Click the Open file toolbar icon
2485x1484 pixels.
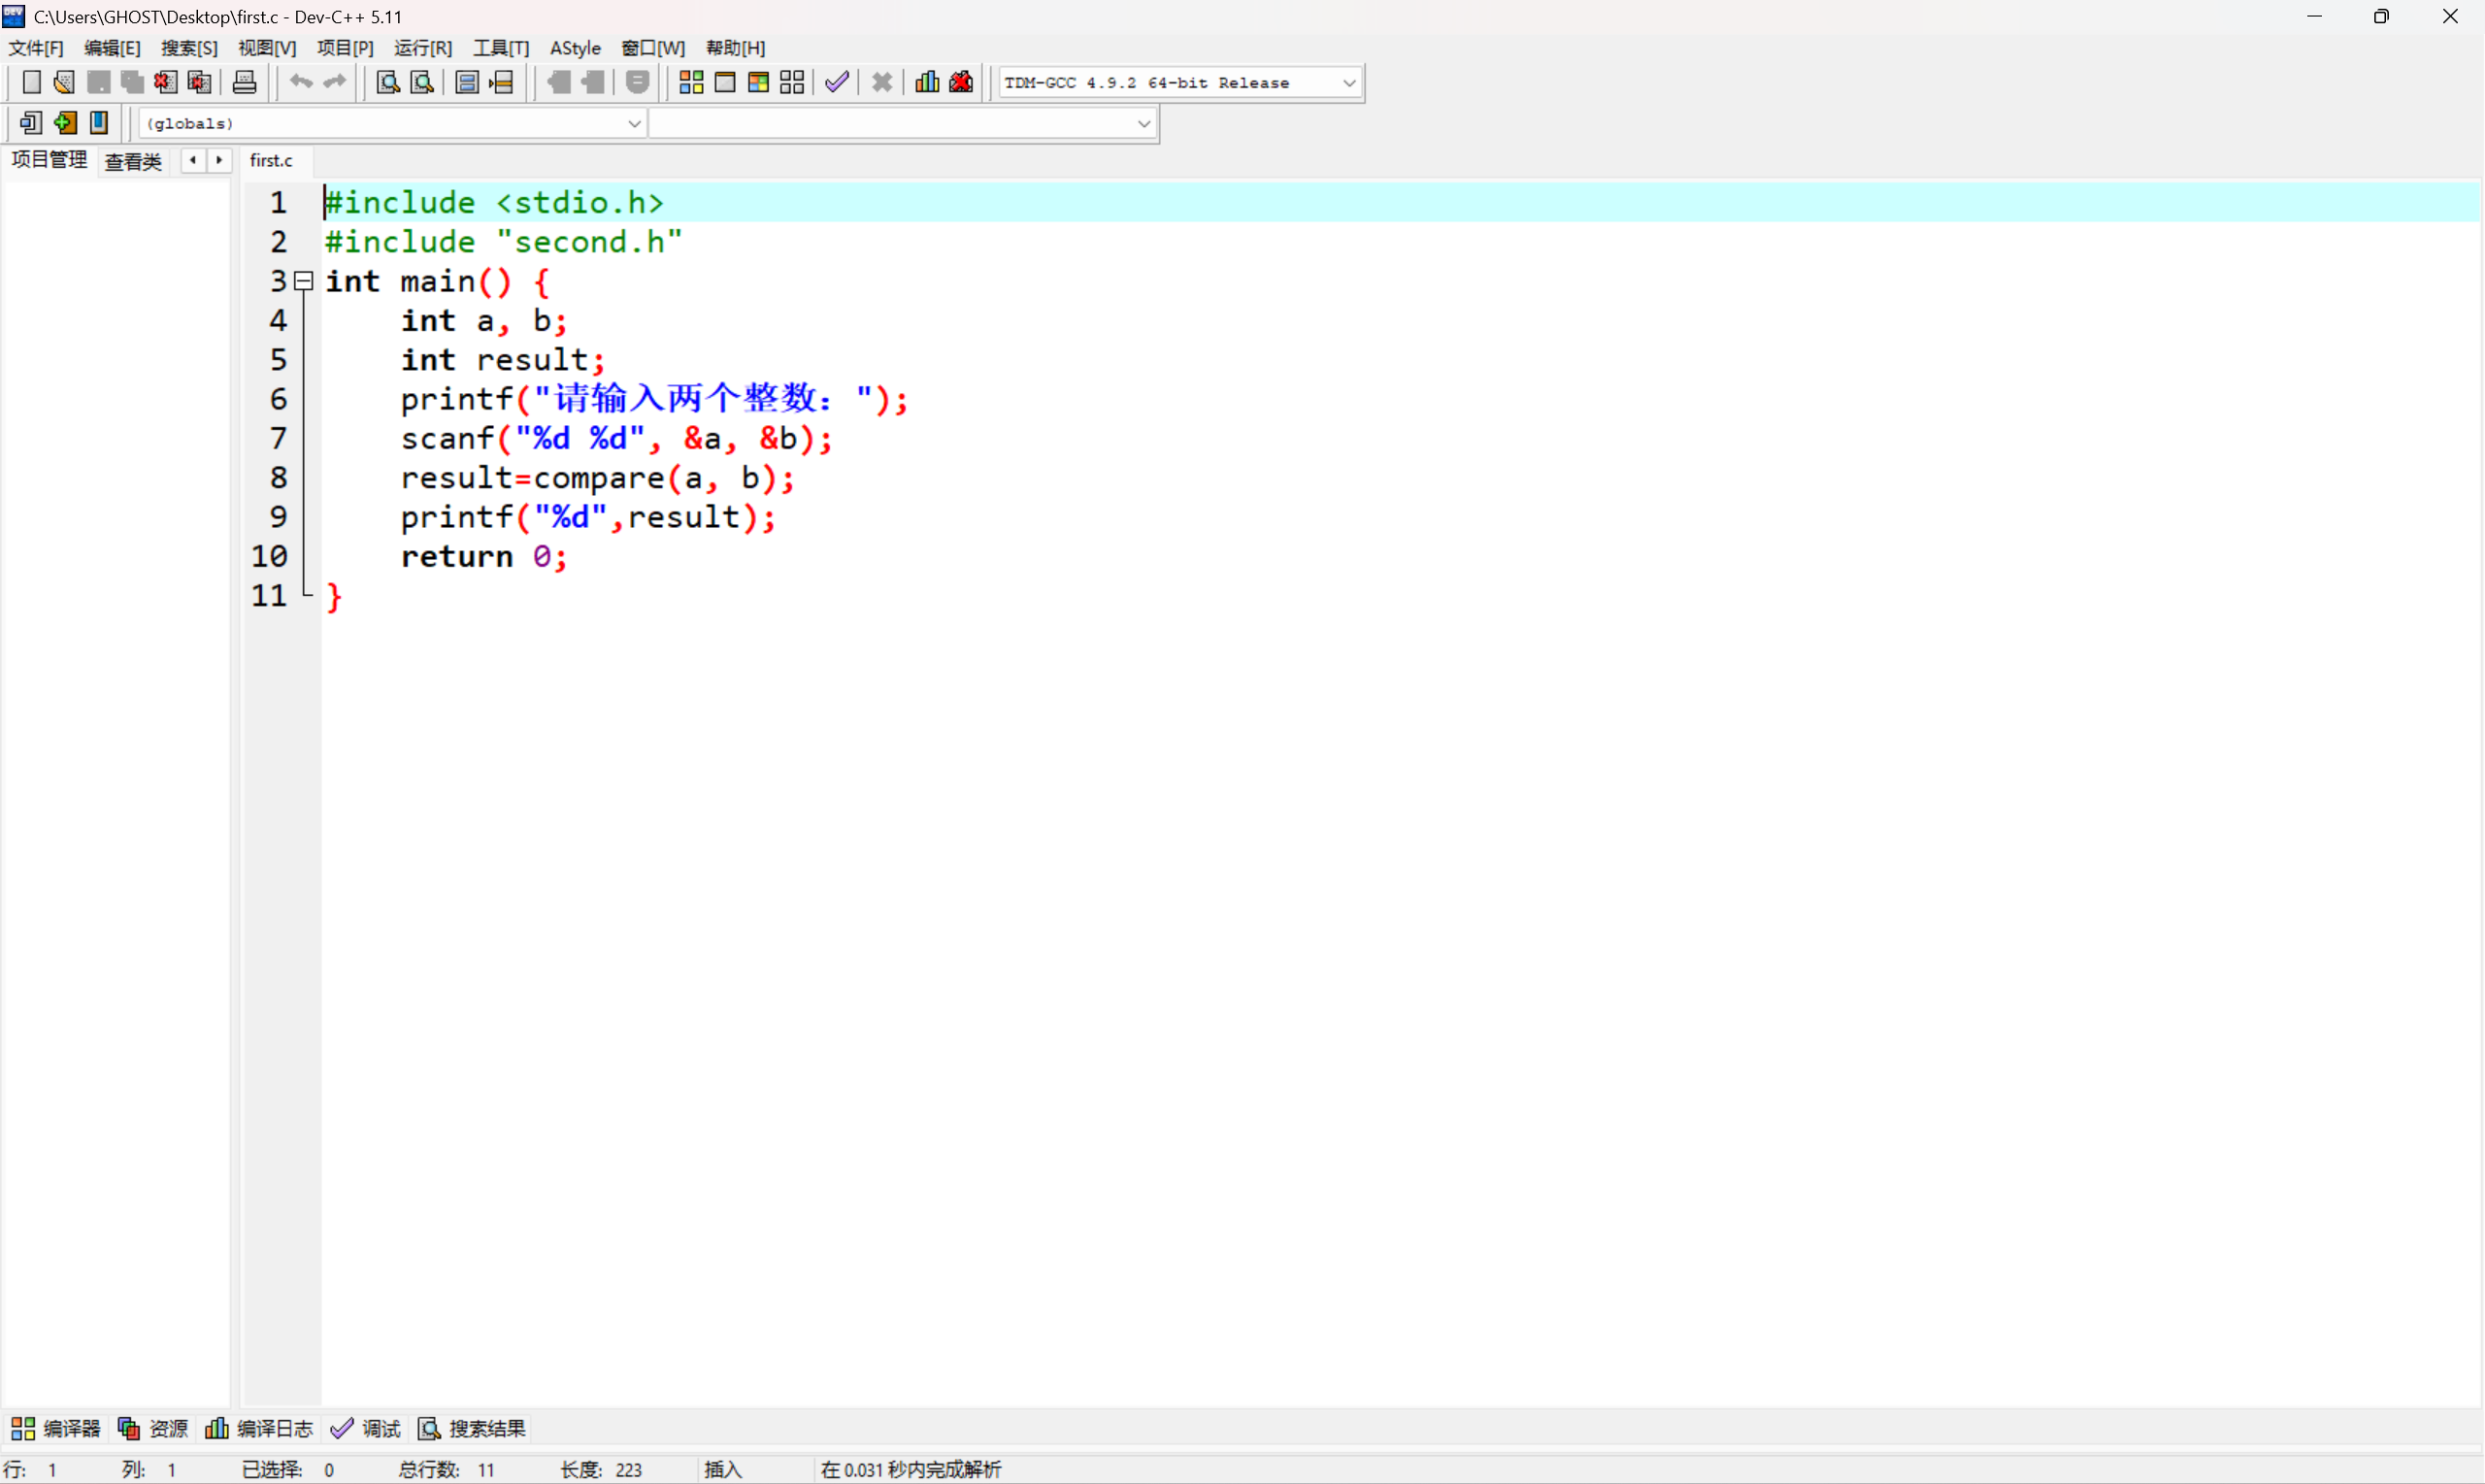[64, 82]
